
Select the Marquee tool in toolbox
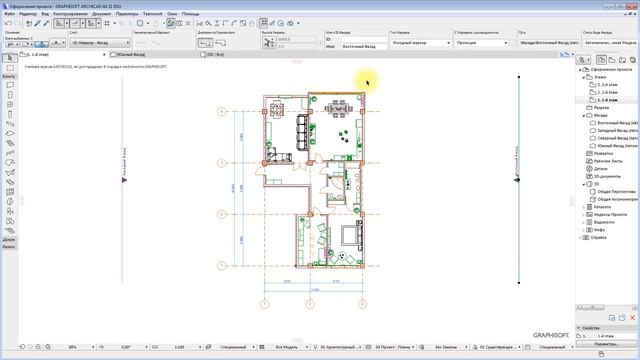click(x=10, y=68)
